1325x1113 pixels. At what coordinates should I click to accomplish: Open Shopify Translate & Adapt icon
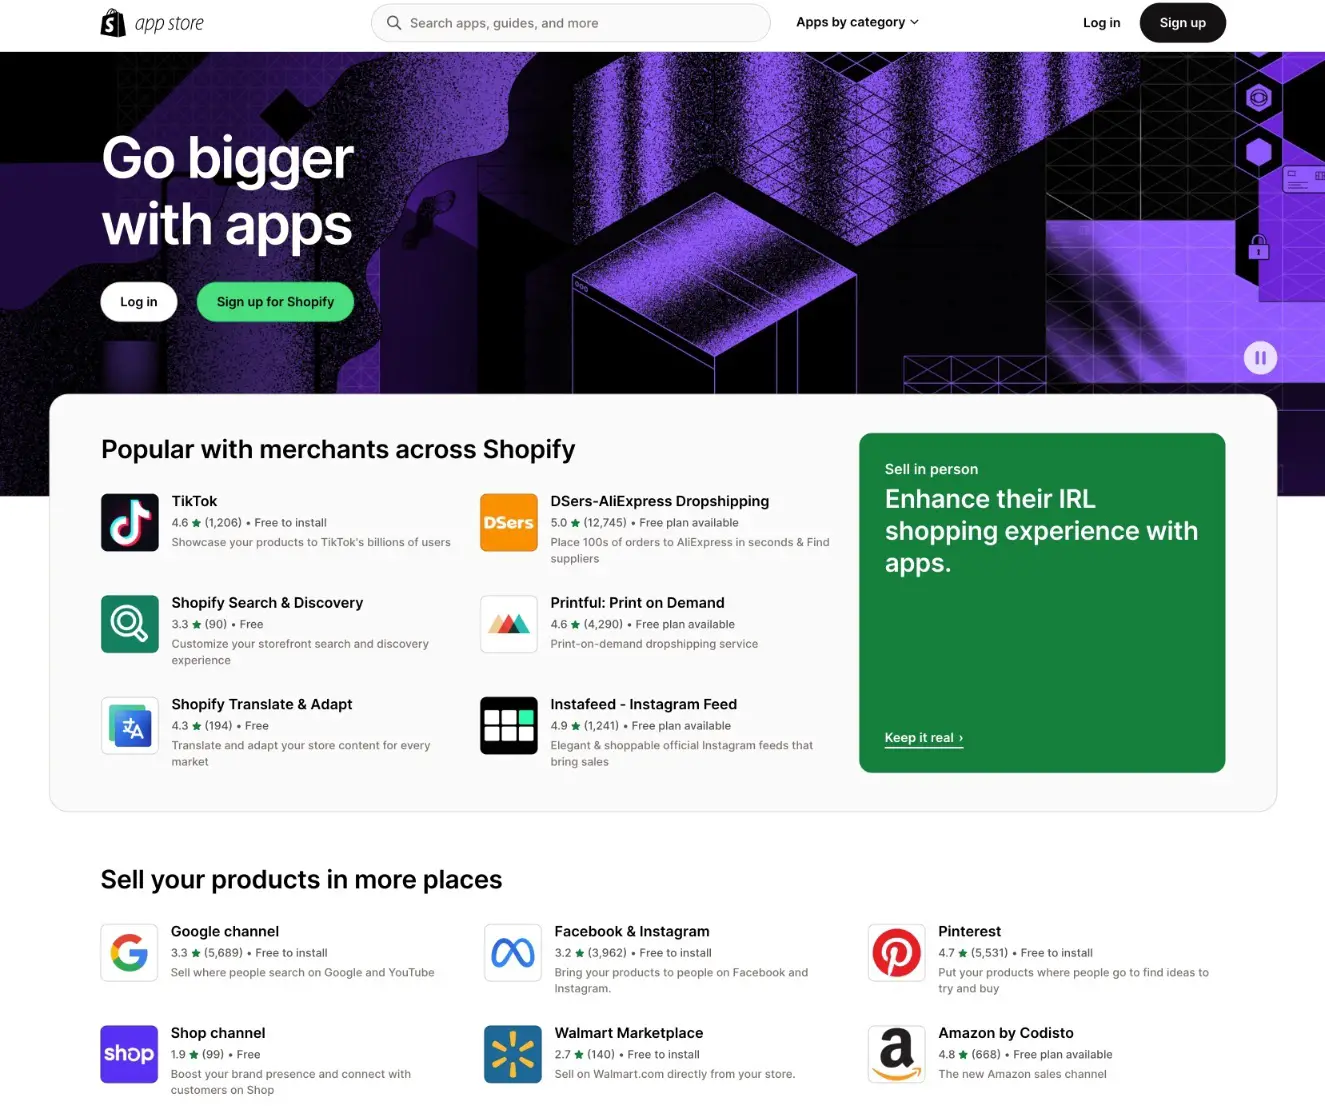coord(130,725)
